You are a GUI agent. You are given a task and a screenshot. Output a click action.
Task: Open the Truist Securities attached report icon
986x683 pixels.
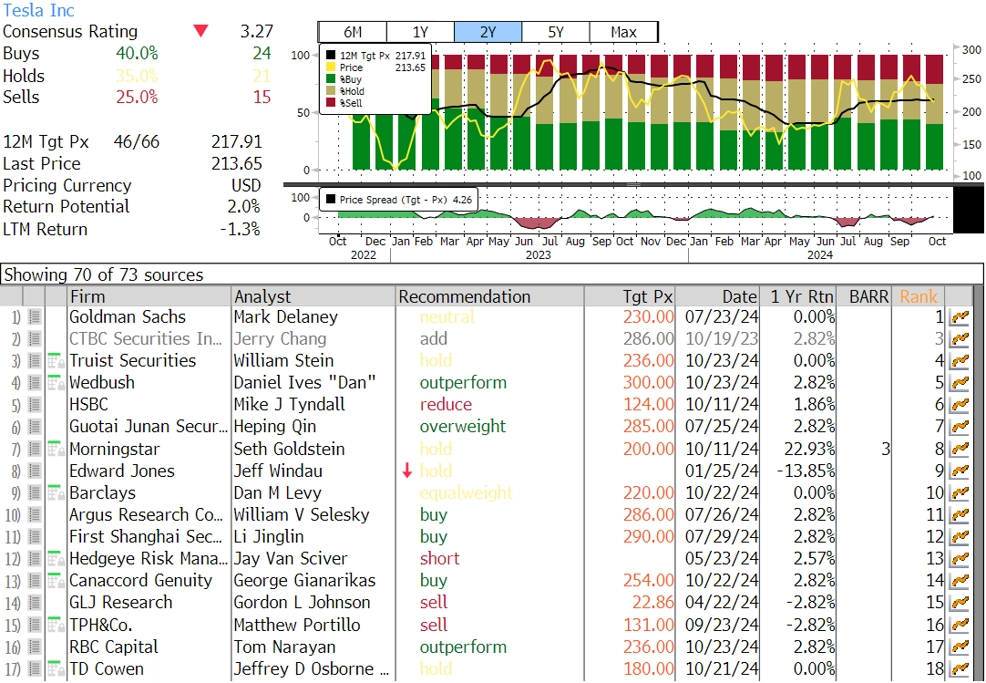56,361
